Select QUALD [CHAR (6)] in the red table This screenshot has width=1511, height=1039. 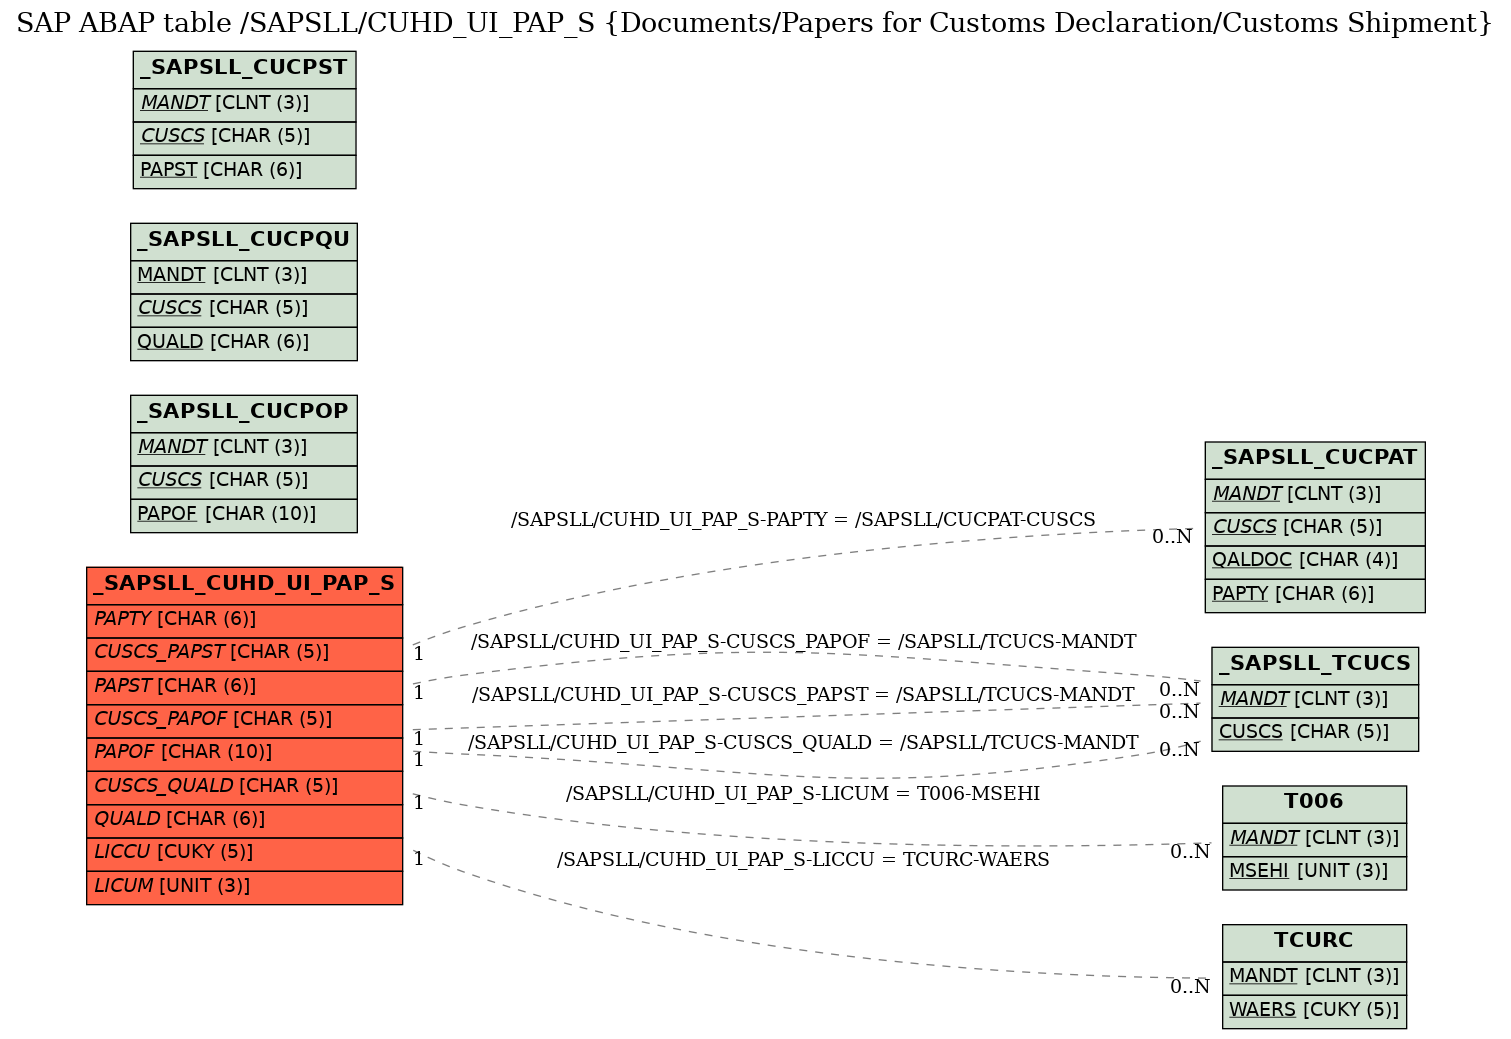[x=245, y=820]
